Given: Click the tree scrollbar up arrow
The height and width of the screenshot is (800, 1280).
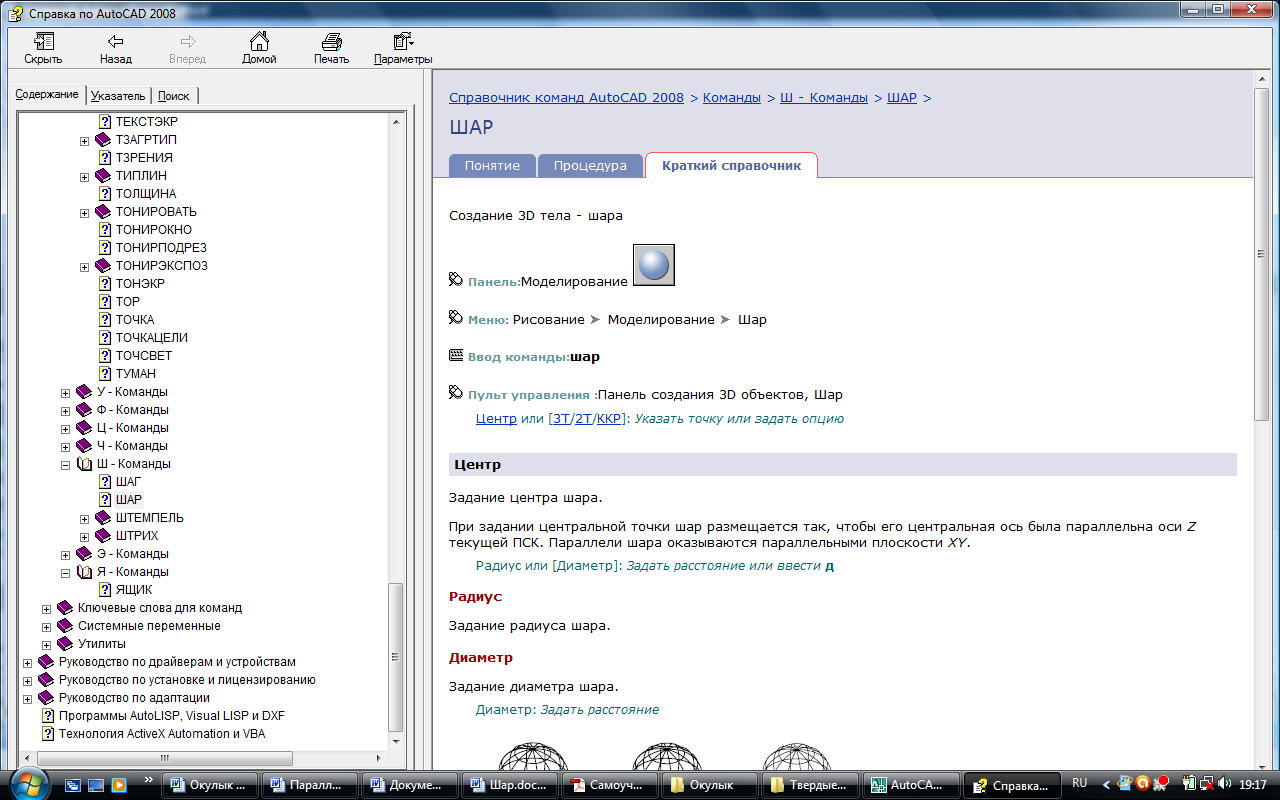Looking at the screenshot, I should pyautogui.click(x=396, y=122).
